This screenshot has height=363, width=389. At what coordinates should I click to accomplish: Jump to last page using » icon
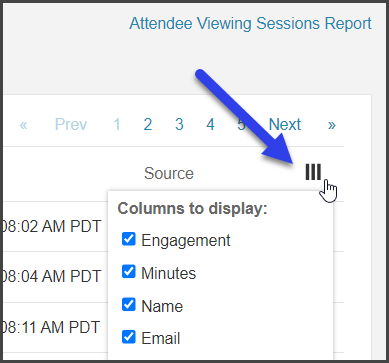(331, 125)
